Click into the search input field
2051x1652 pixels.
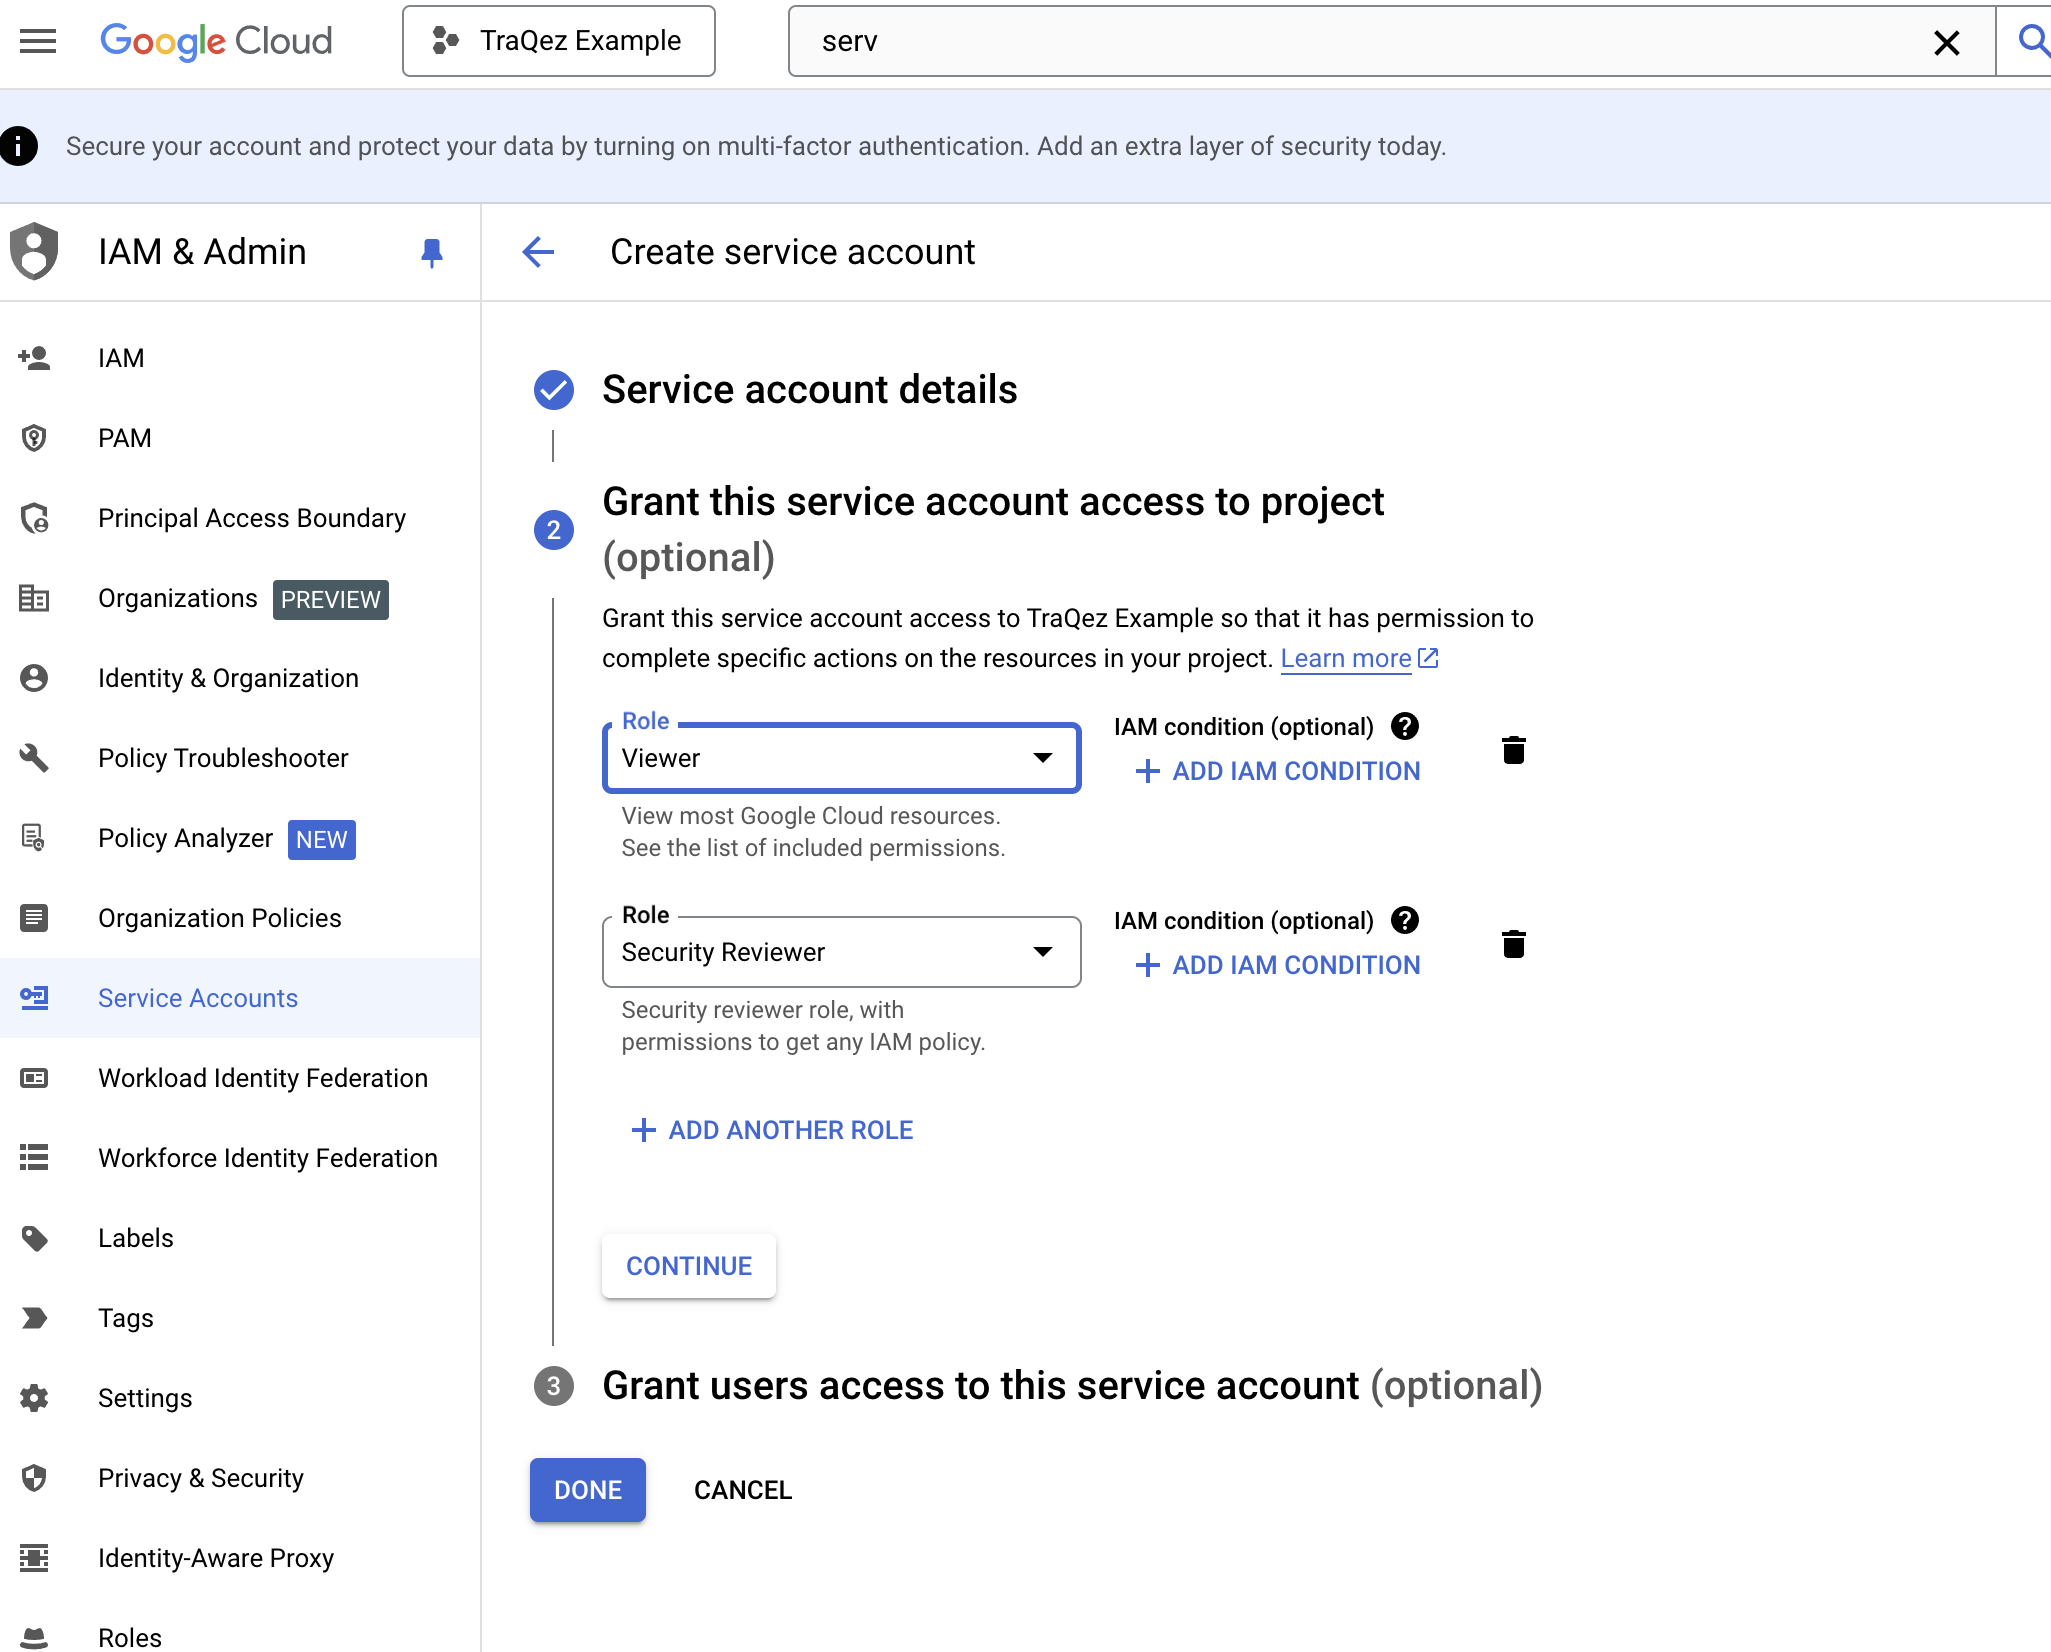[1350, 41]
